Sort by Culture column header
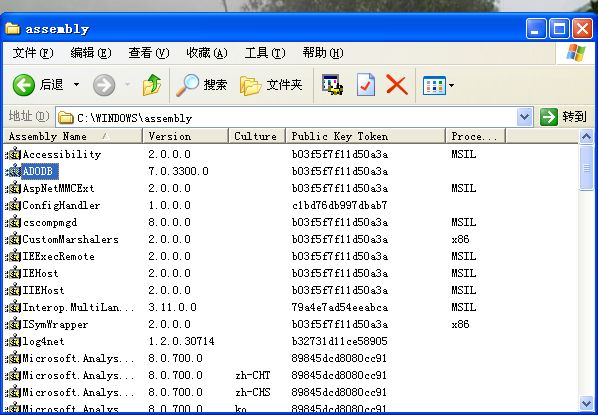Image resolution: width=598 pixels, height=415 pixels. pos(257,136)
